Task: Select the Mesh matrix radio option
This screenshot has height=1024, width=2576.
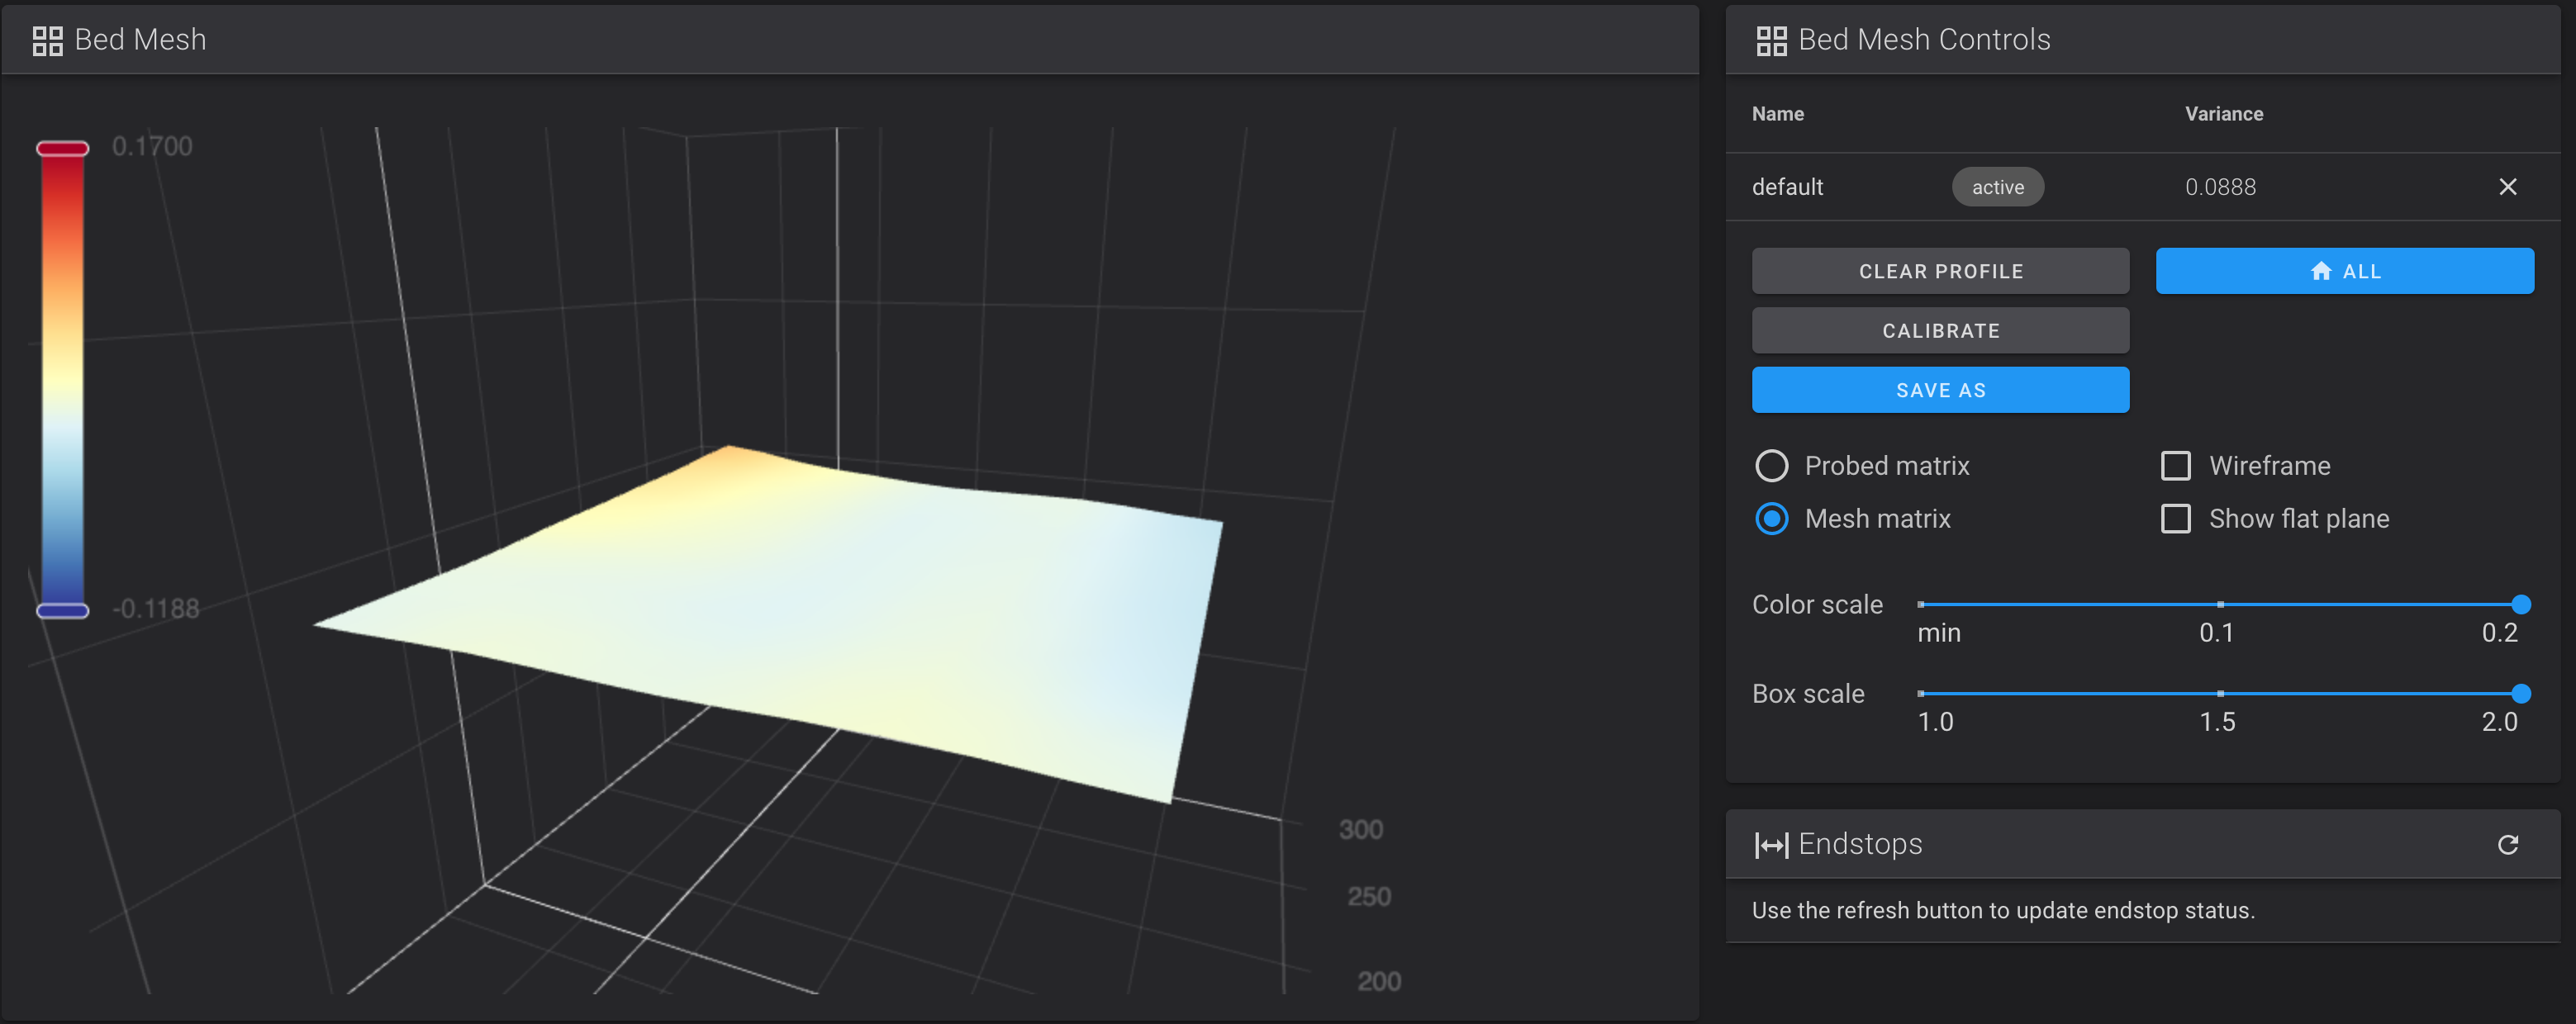Action: [1771, 519]
